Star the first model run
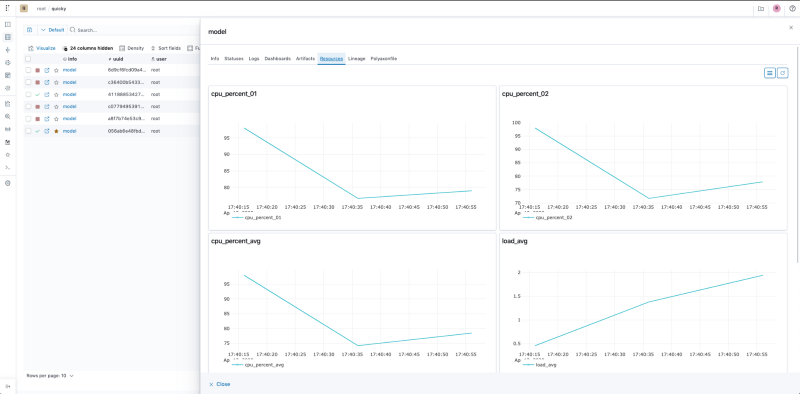 point(56,70)
